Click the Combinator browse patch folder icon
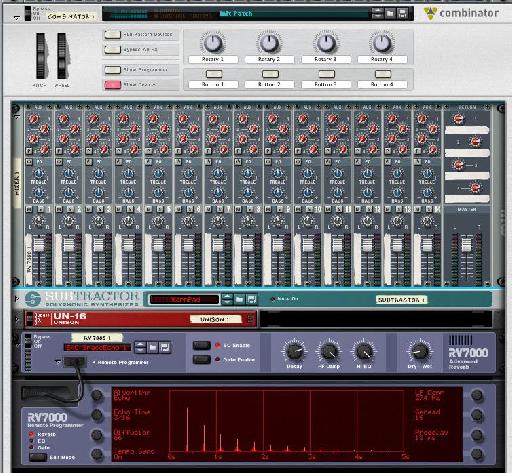 [390, 13]
